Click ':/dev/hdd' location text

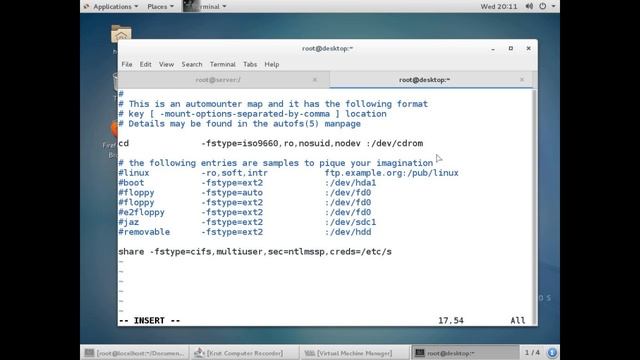coord(348,232)
